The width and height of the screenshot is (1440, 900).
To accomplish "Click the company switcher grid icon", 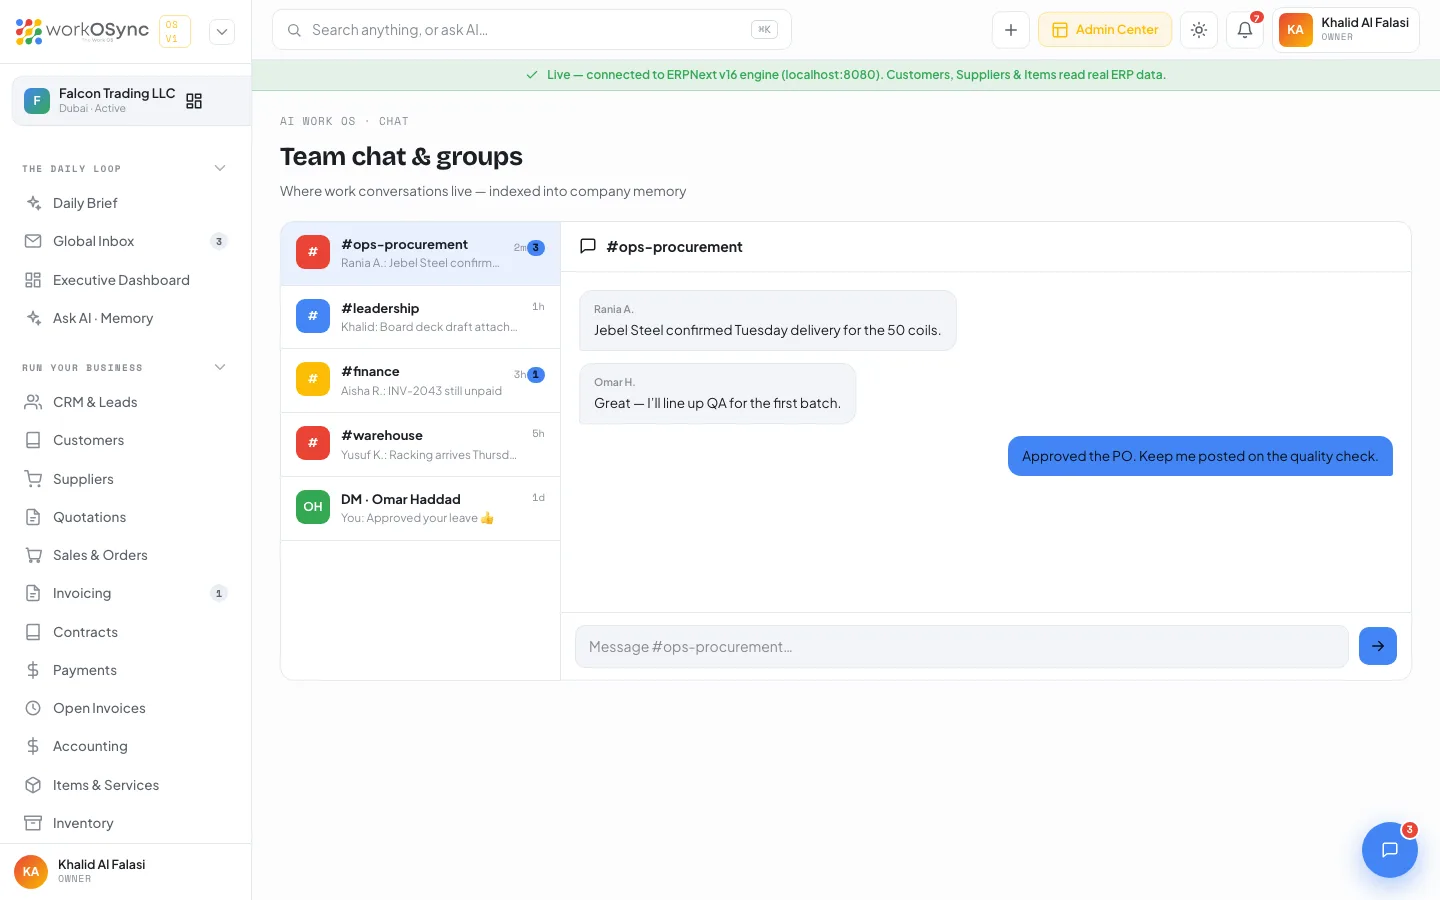I will (x=194, y=101).
